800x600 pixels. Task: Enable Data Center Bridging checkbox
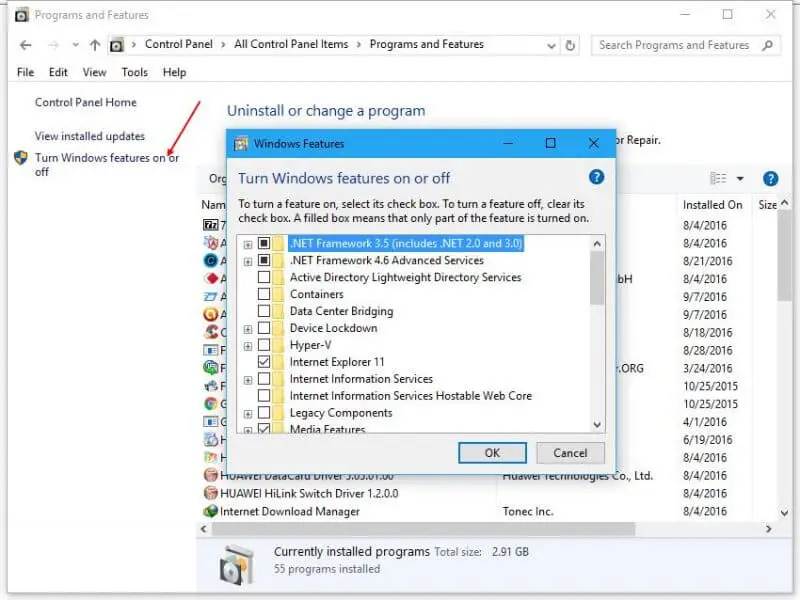tap(264, 311)
